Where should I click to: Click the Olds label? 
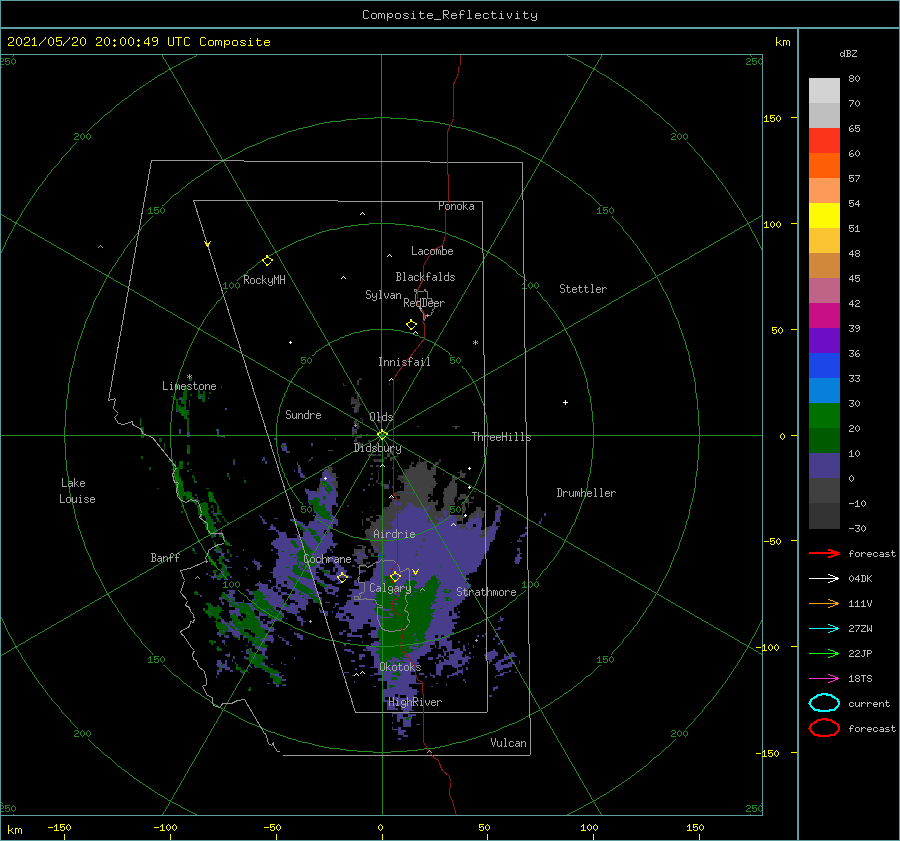pyautogui.click(x=381, y=417)
